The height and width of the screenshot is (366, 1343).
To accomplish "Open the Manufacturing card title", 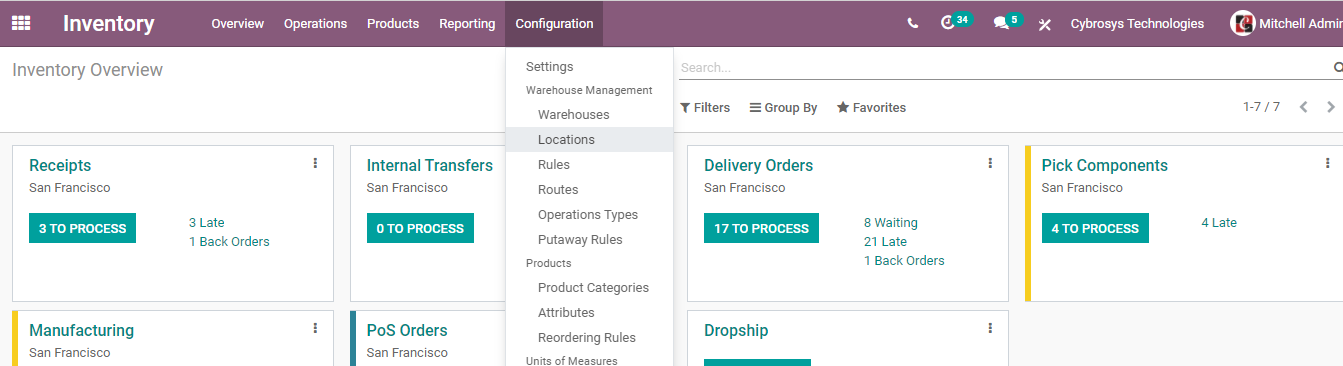I will pyautogui.click(x=81, y=331).
